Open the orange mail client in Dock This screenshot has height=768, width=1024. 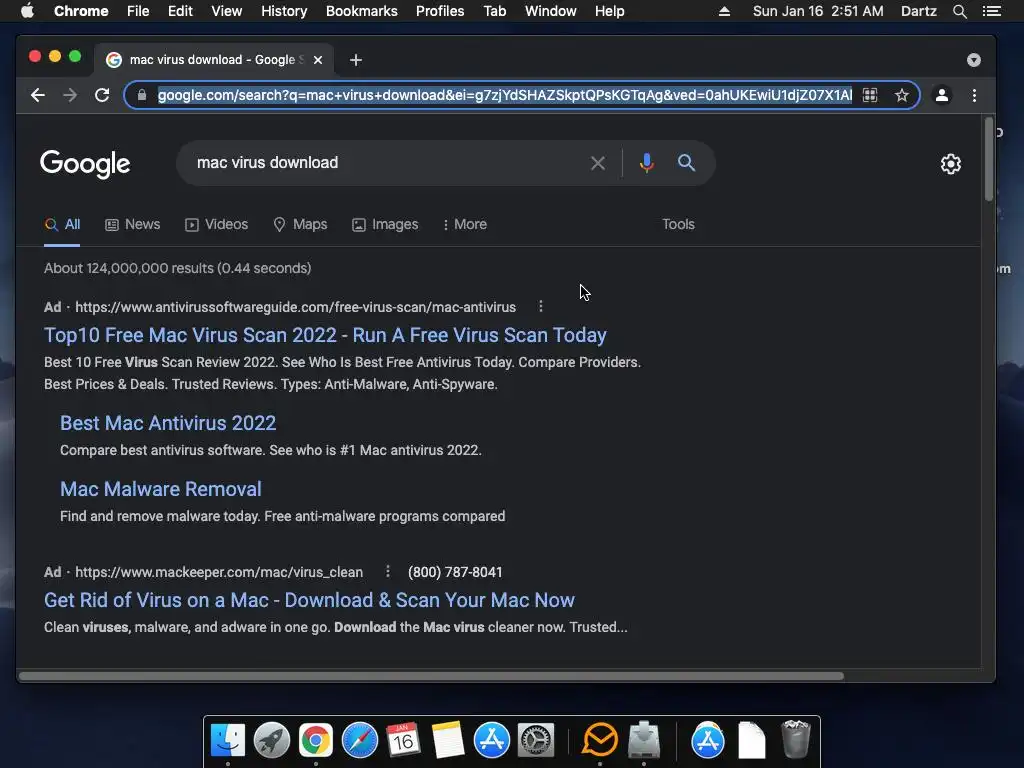[x=600, y=740]
